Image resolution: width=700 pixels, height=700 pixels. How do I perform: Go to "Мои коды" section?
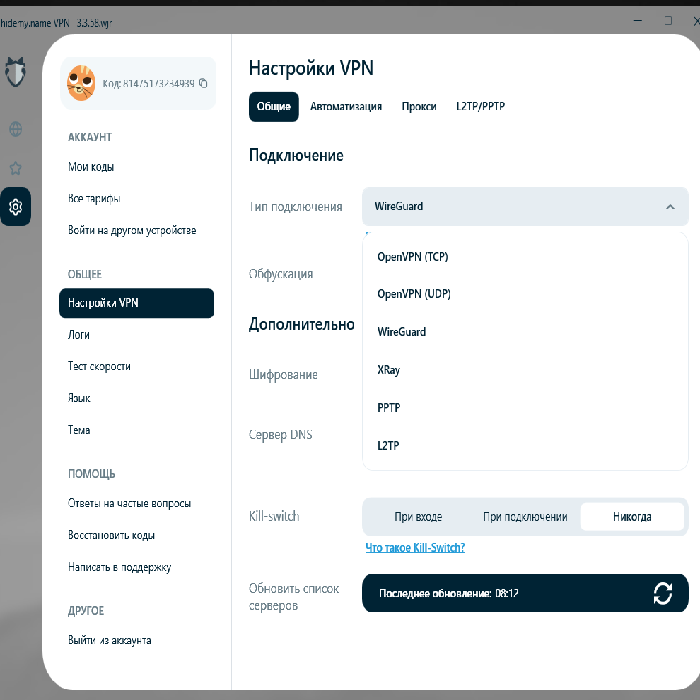point(91,167)
